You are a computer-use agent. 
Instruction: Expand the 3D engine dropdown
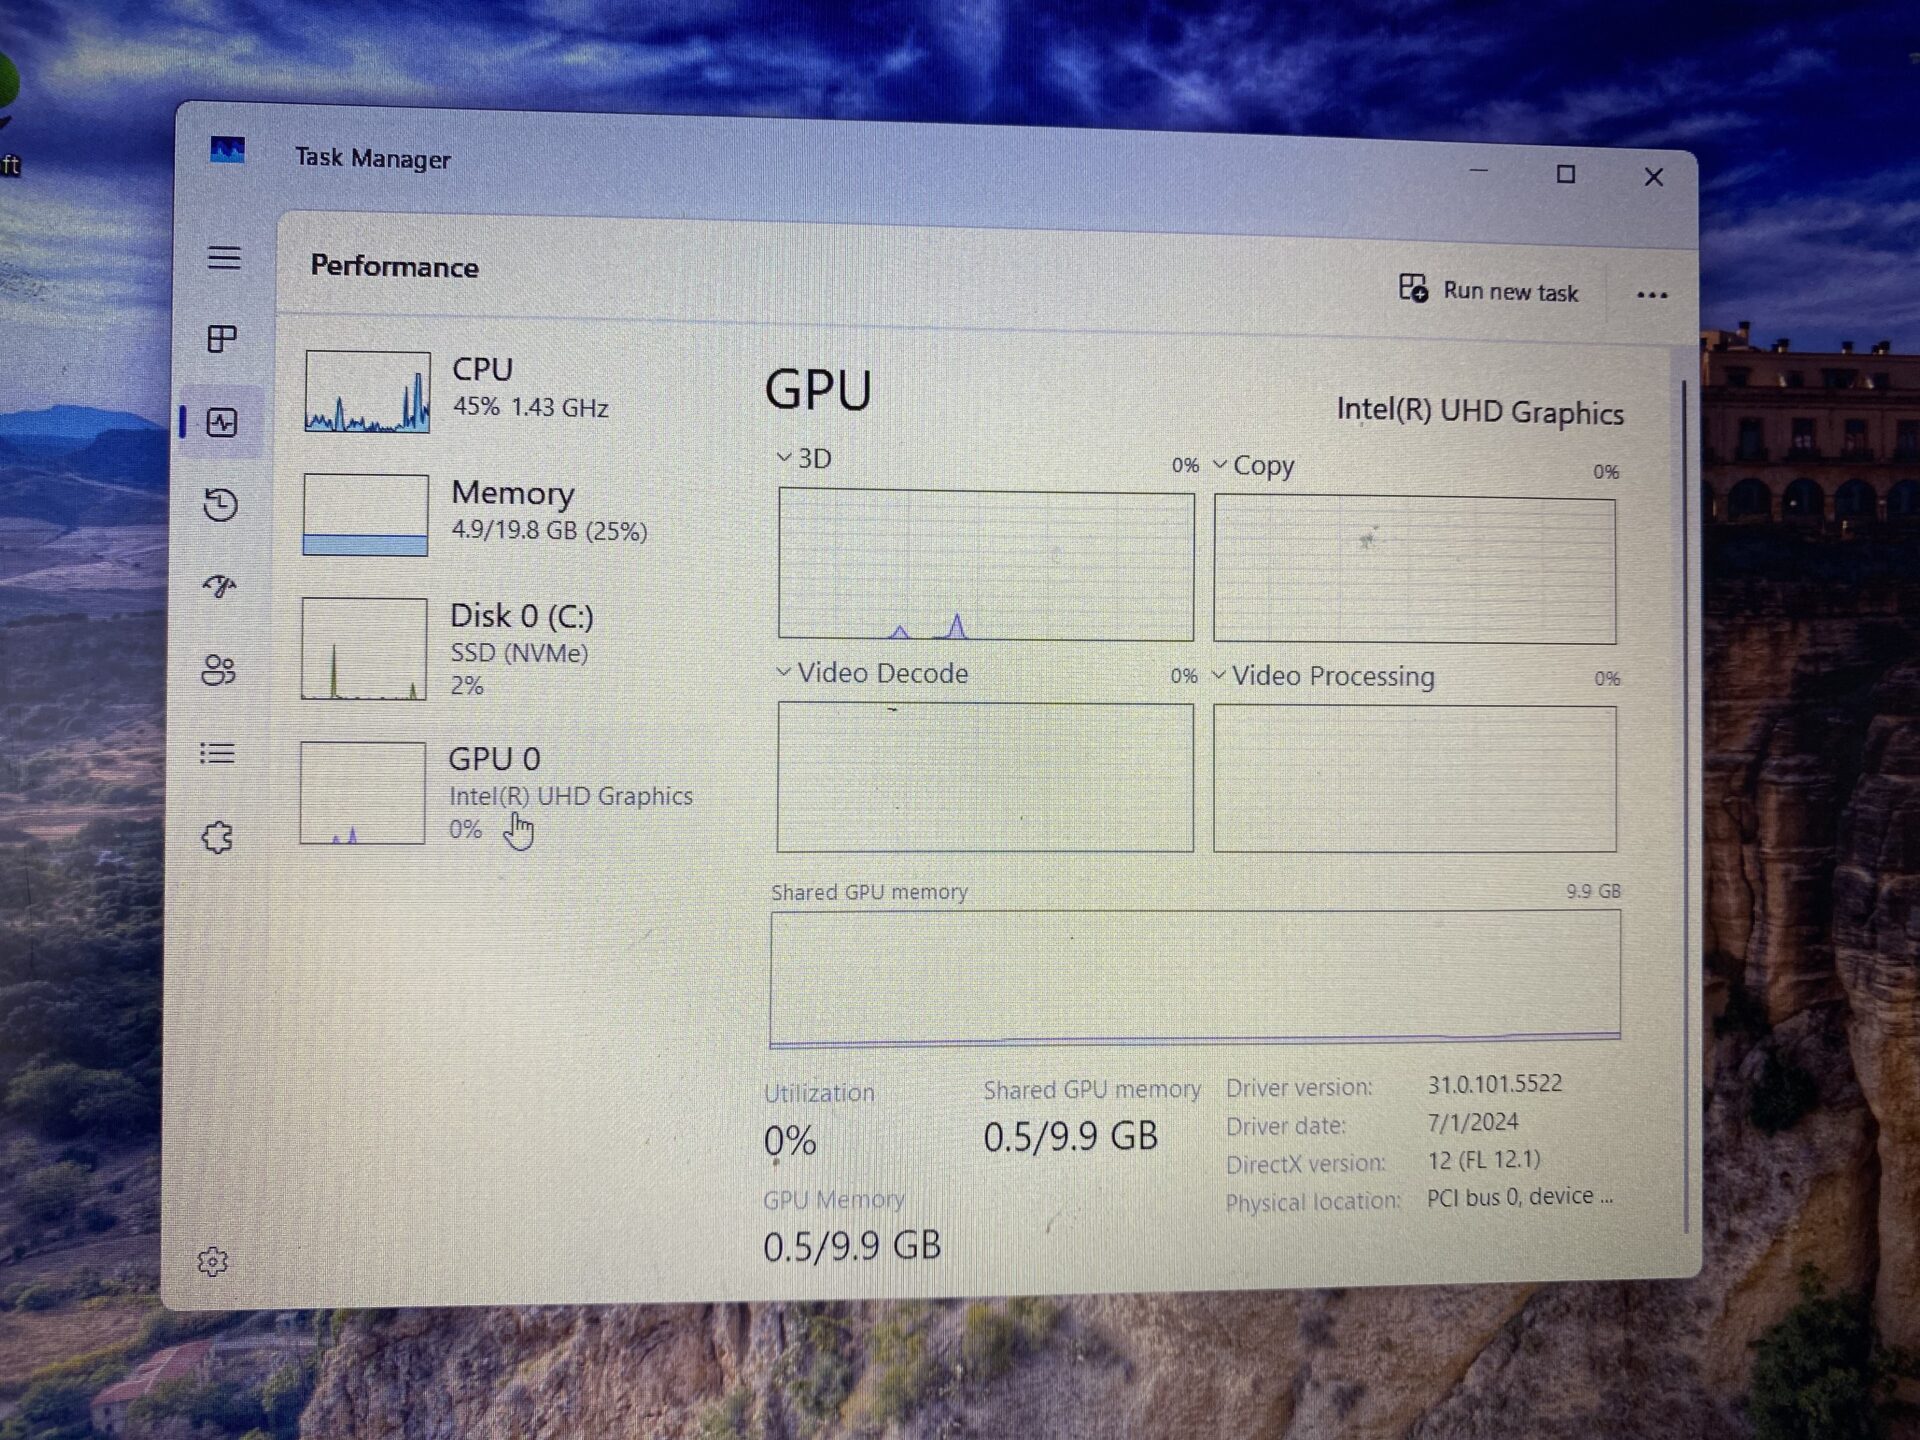tap(805, 459)
